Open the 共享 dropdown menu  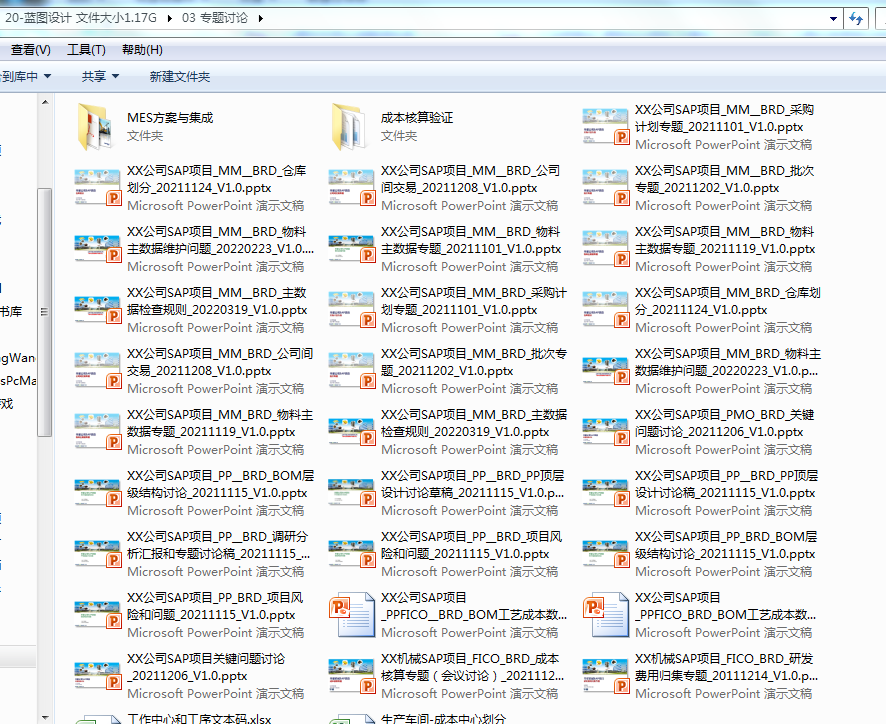coord(100,76)
